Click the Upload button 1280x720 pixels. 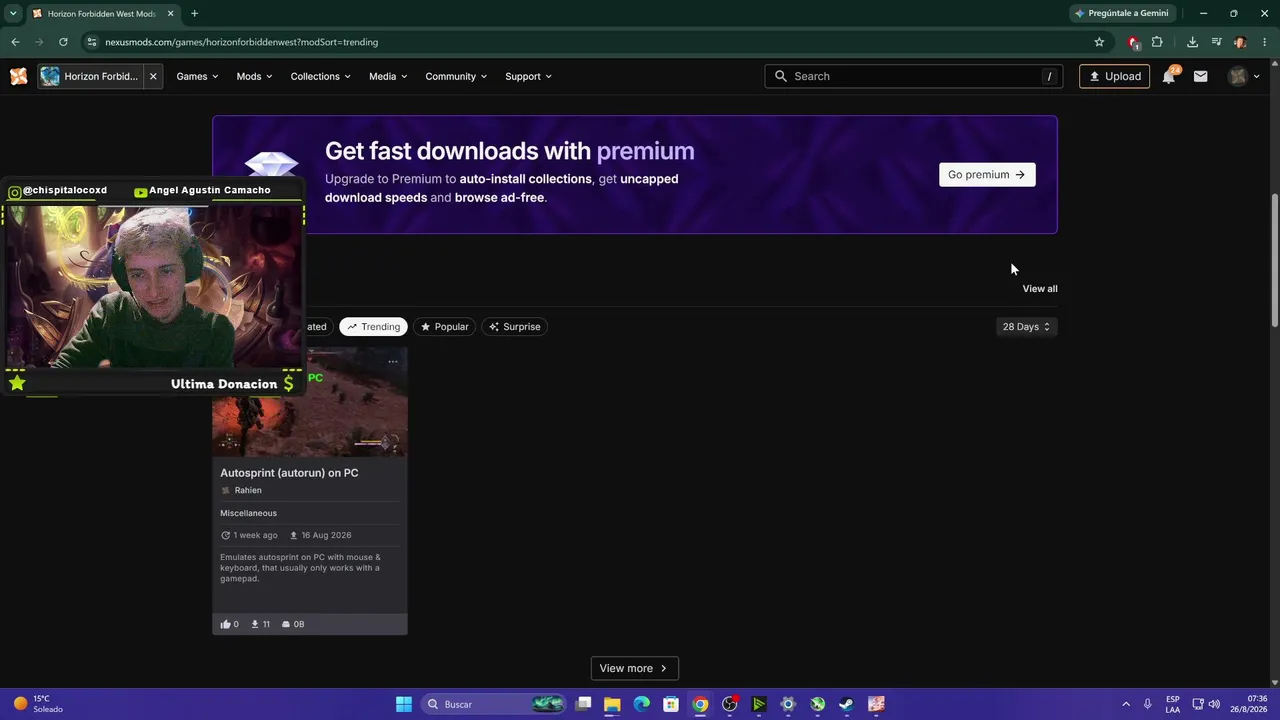coord(1115,76)
